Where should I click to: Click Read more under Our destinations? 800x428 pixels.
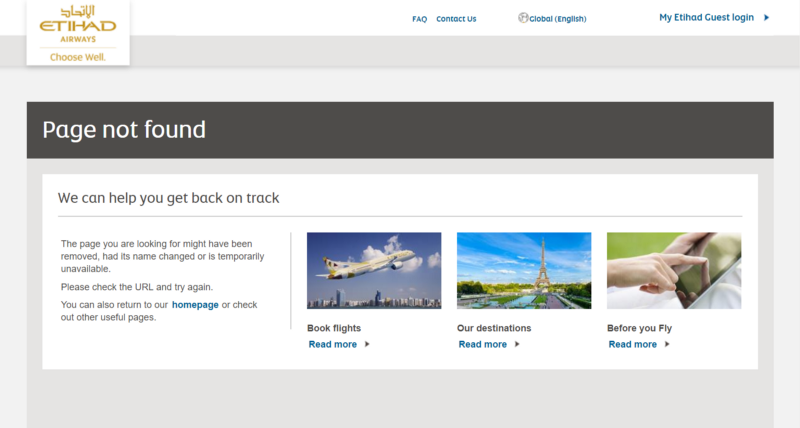pyautogui.click(x=483, y=344)
